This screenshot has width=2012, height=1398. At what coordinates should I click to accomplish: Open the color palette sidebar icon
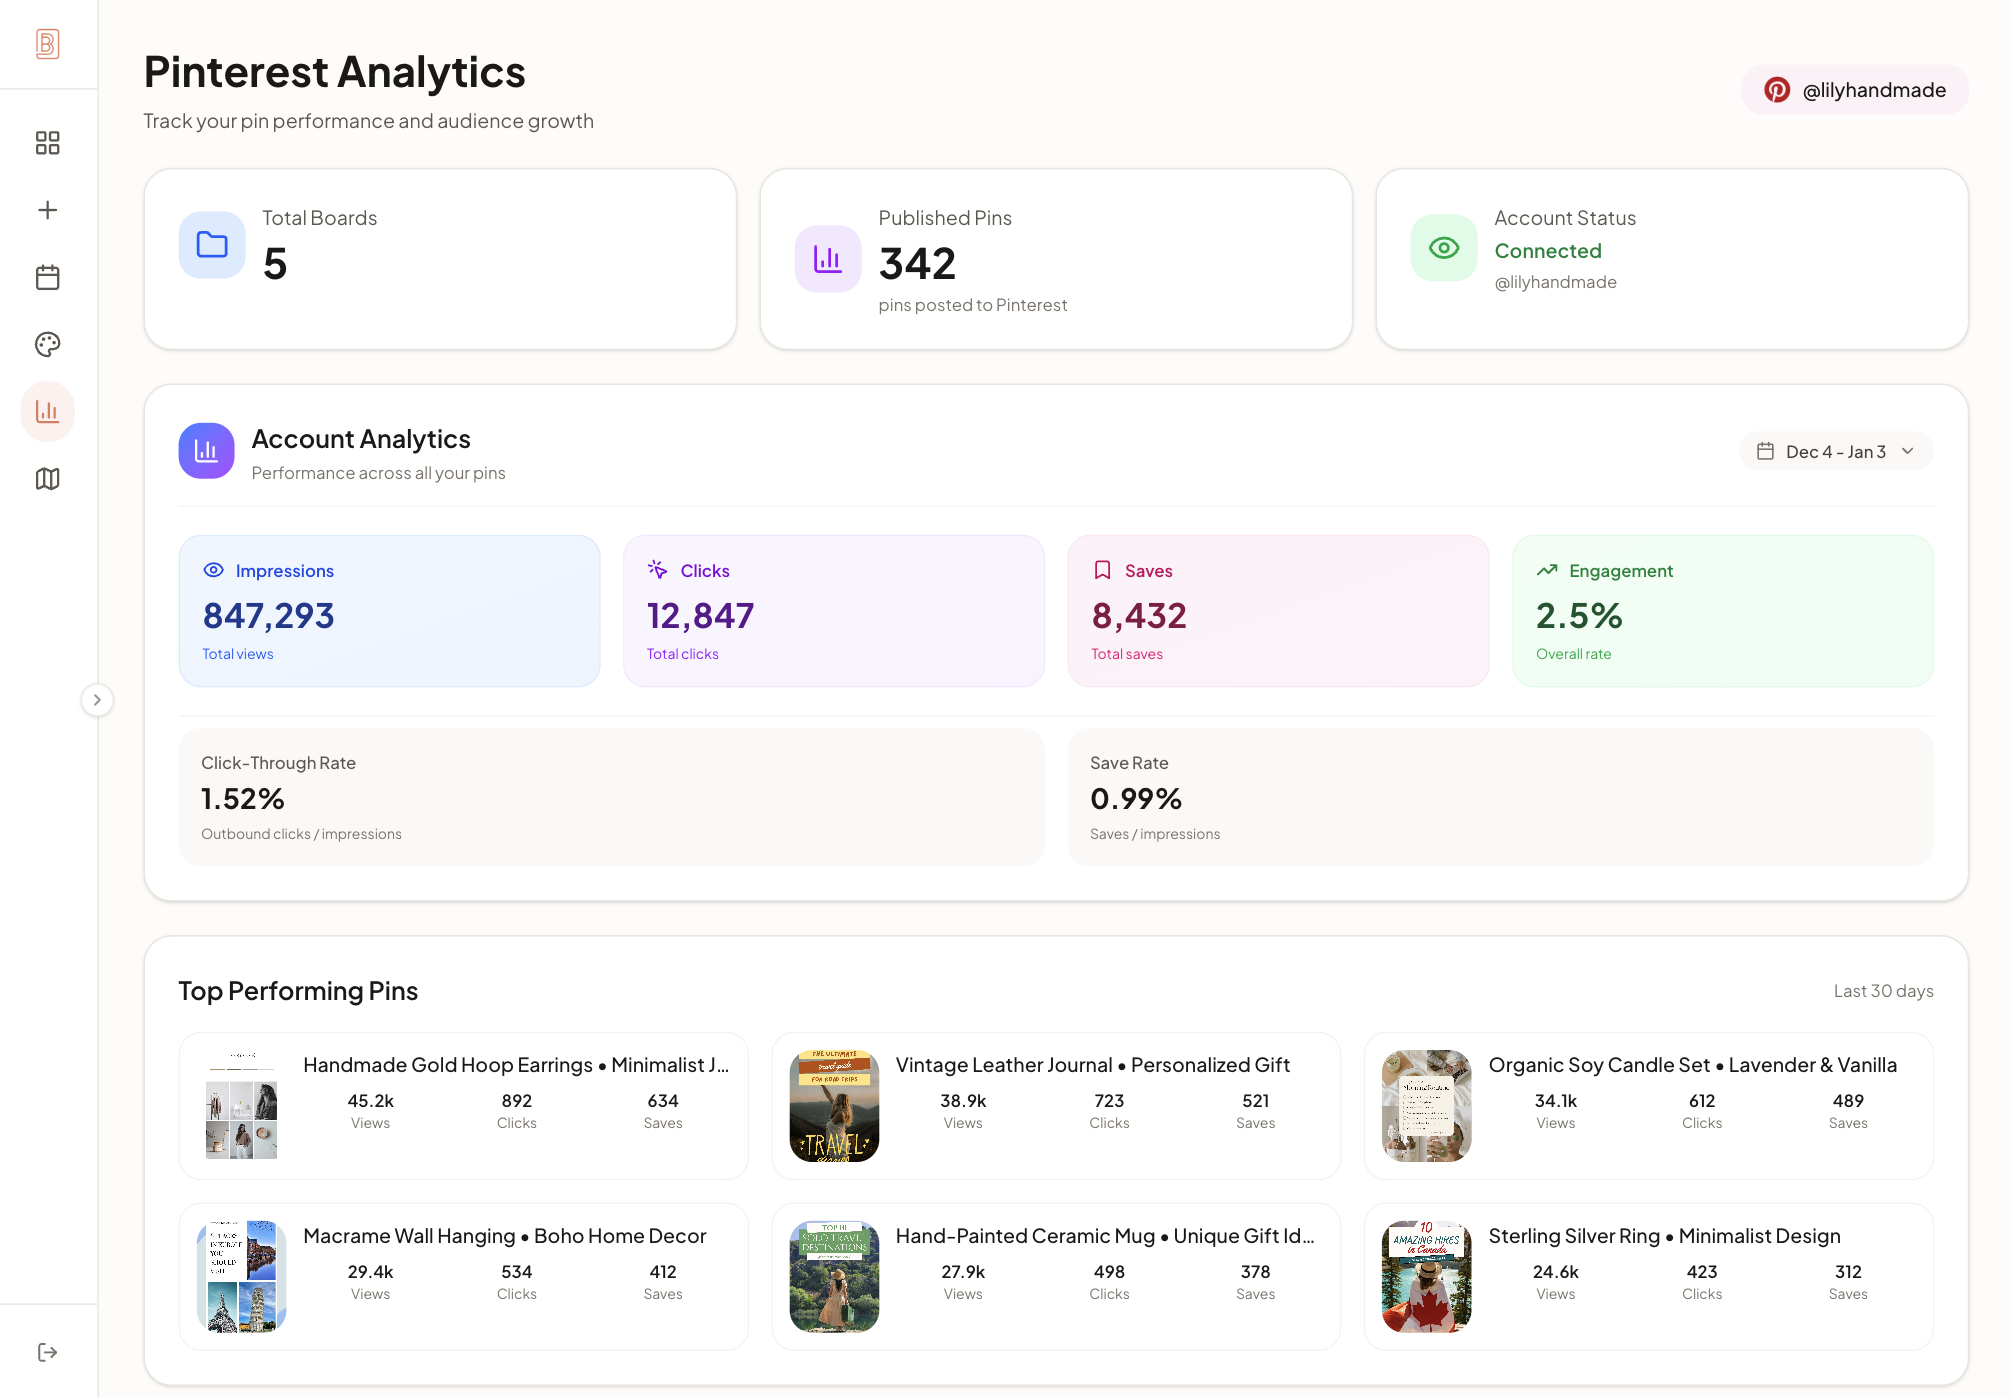(x=47, y=345)
